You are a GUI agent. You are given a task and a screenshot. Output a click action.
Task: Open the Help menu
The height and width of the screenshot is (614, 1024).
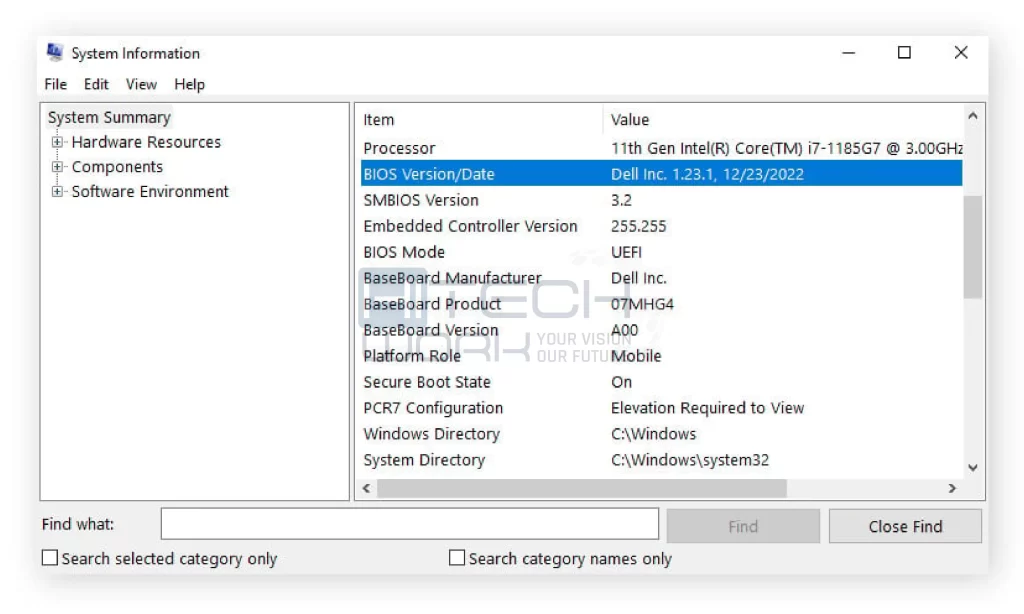click(x=189, y=84)
